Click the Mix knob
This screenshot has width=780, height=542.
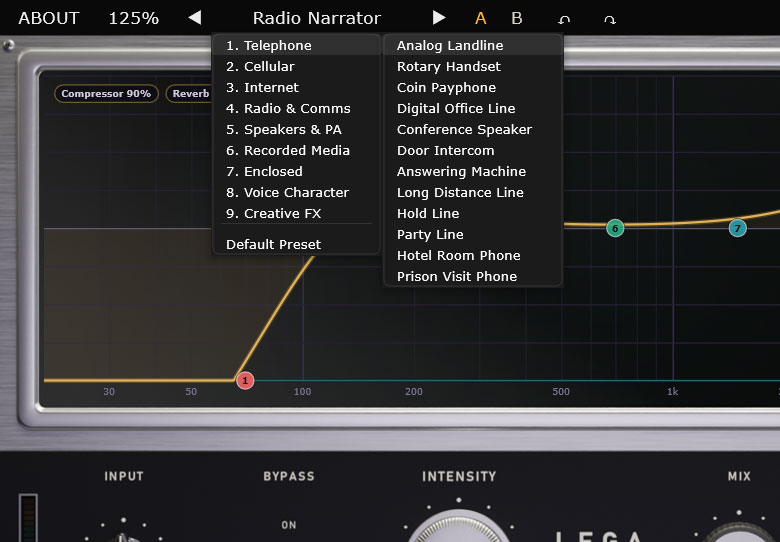tap(739, 532)
